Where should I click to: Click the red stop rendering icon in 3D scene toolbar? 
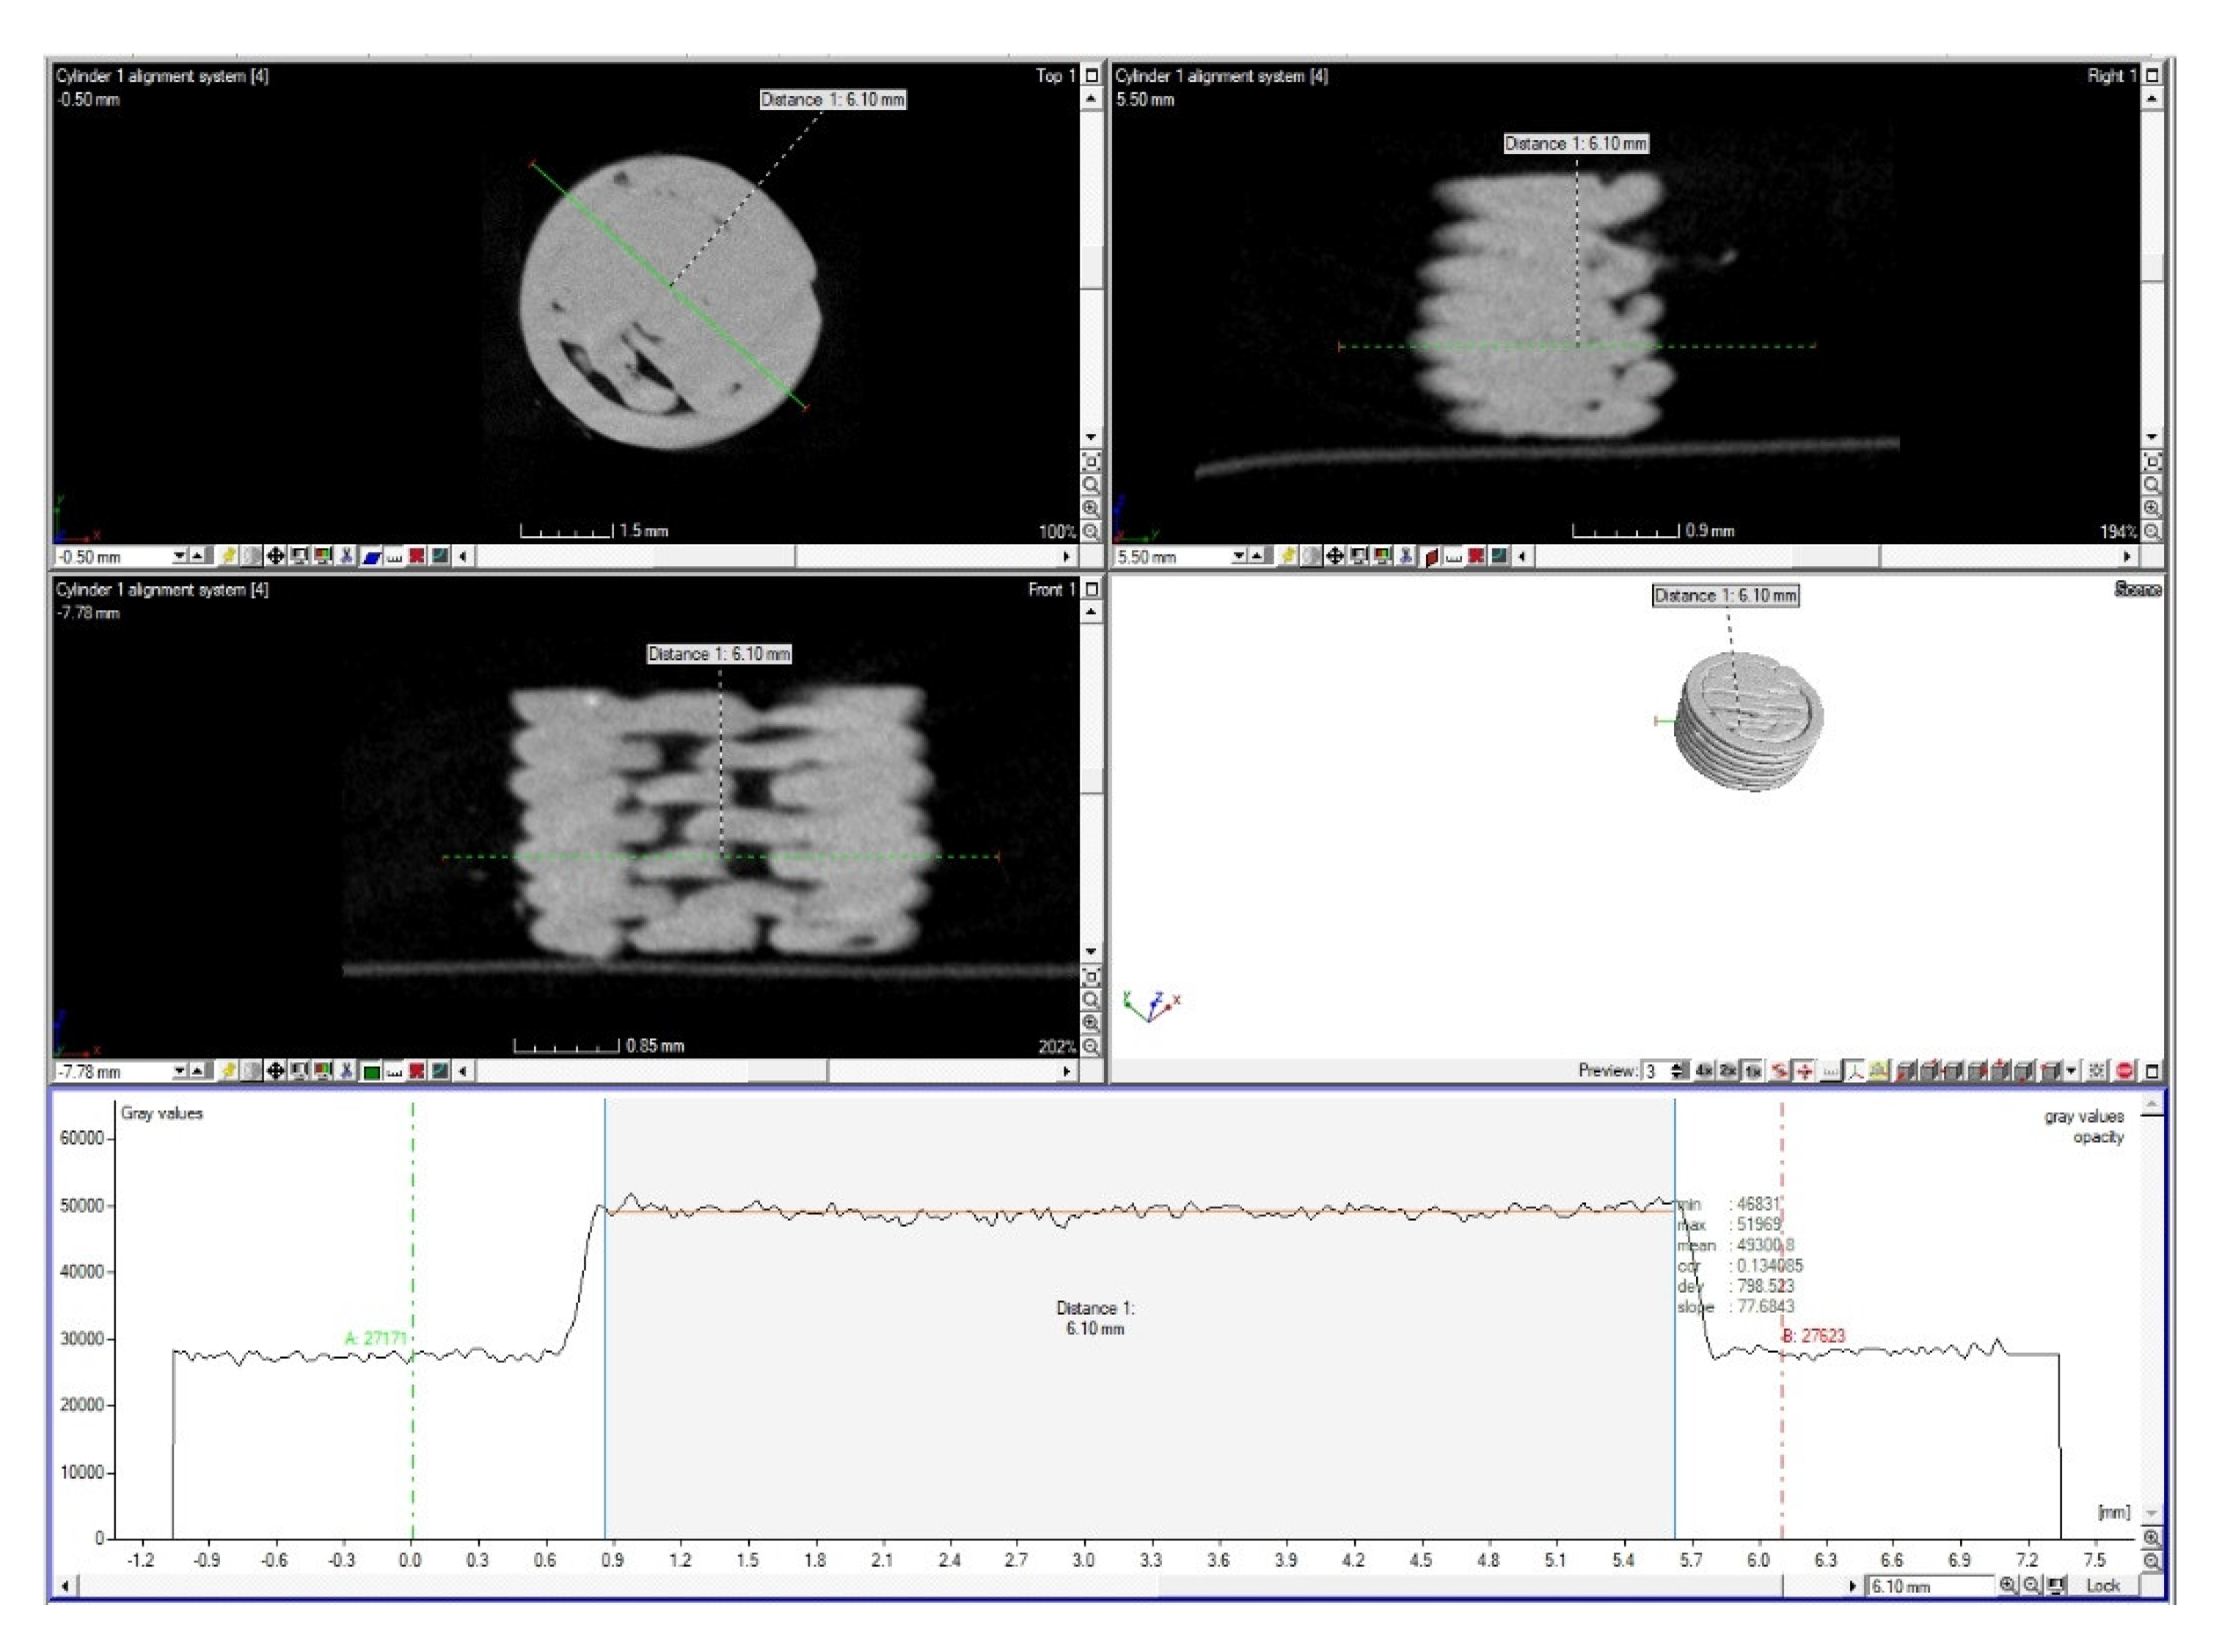tap(2124, 1071)
